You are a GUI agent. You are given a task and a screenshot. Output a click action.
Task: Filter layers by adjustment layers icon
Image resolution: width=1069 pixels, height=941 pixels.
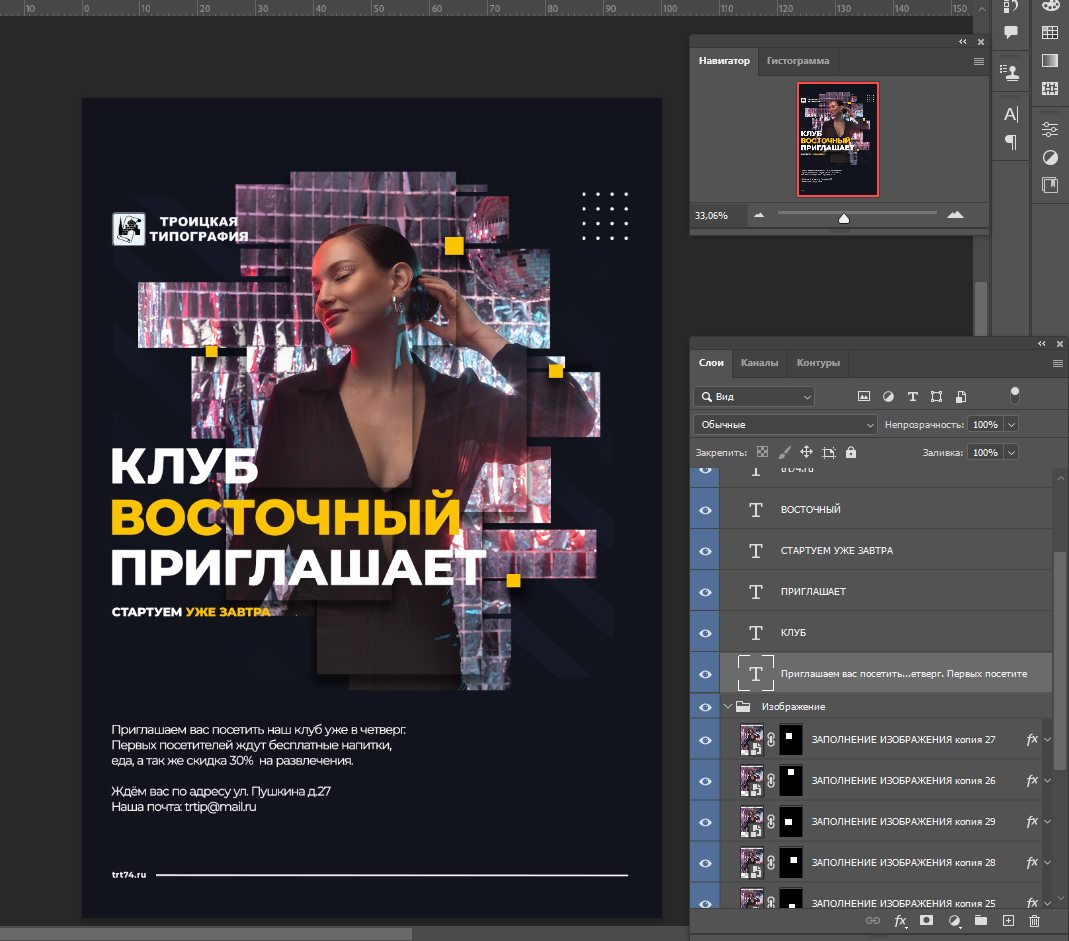pos(888,396)
